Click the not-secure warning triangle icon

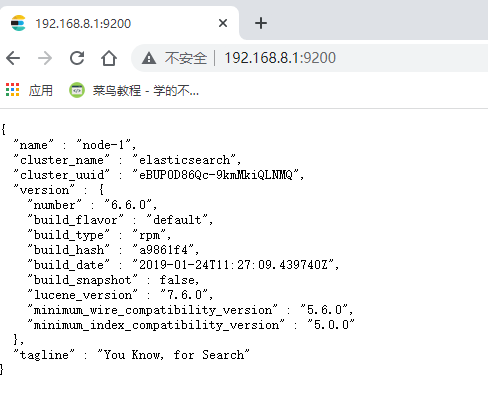tap(149, 58)
